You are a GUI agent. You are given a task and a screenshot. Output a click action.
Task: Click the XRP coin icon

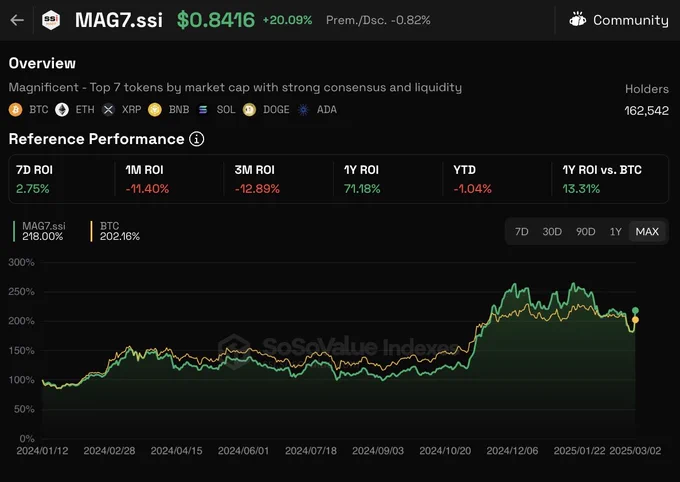(x=108, y=109)
